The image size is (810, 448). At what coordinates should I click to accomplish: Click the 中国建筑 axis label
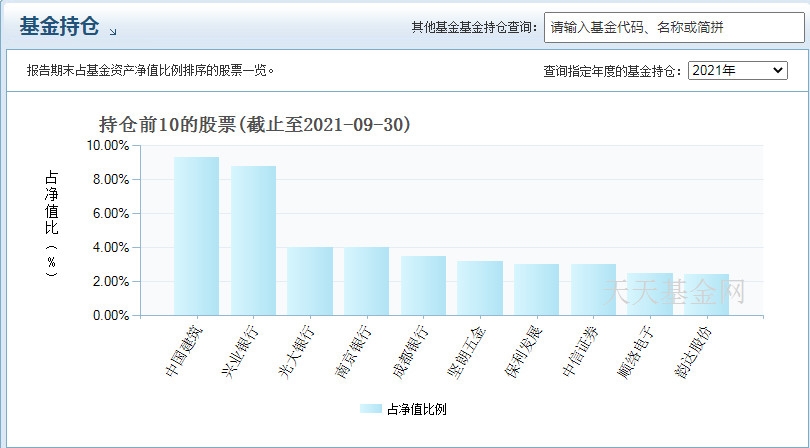[x=184, y=351]
